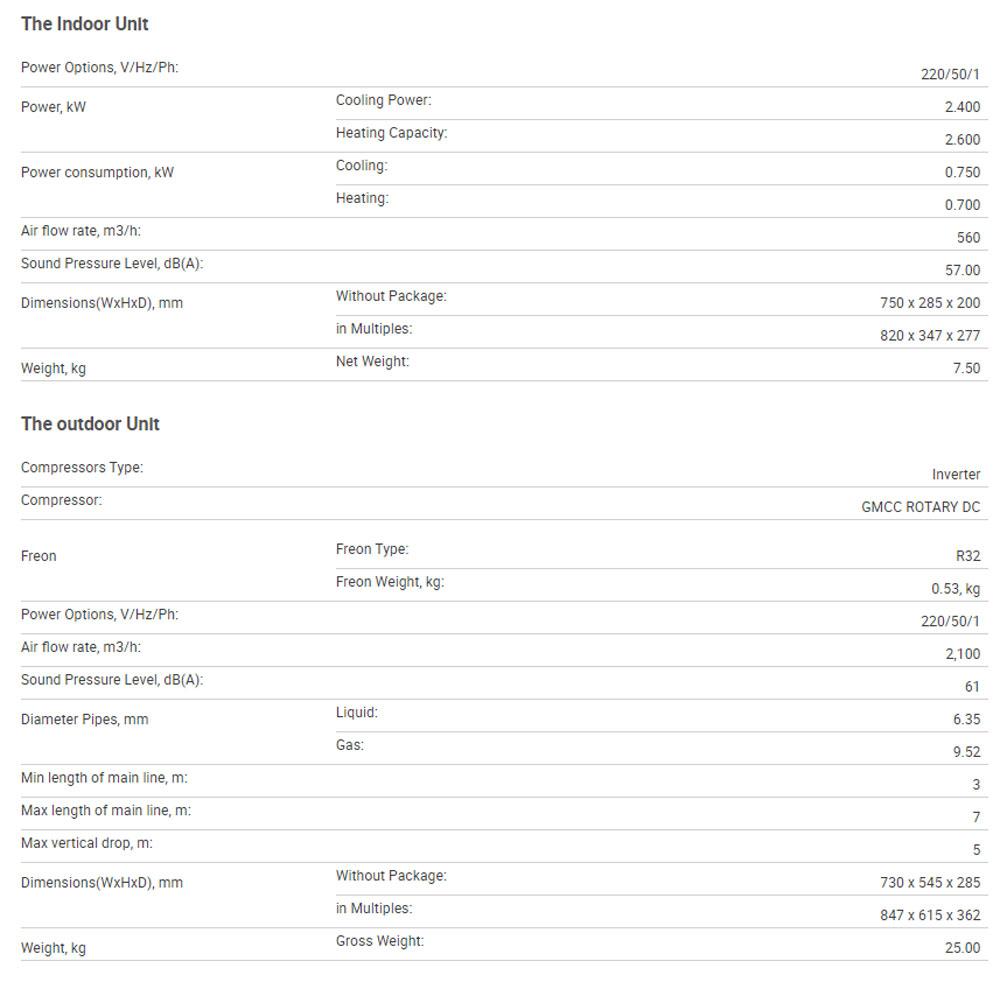Select indoor dimensions 750 x 285 x 200
Screen dimensions: 1000x982
coord(930,303)
